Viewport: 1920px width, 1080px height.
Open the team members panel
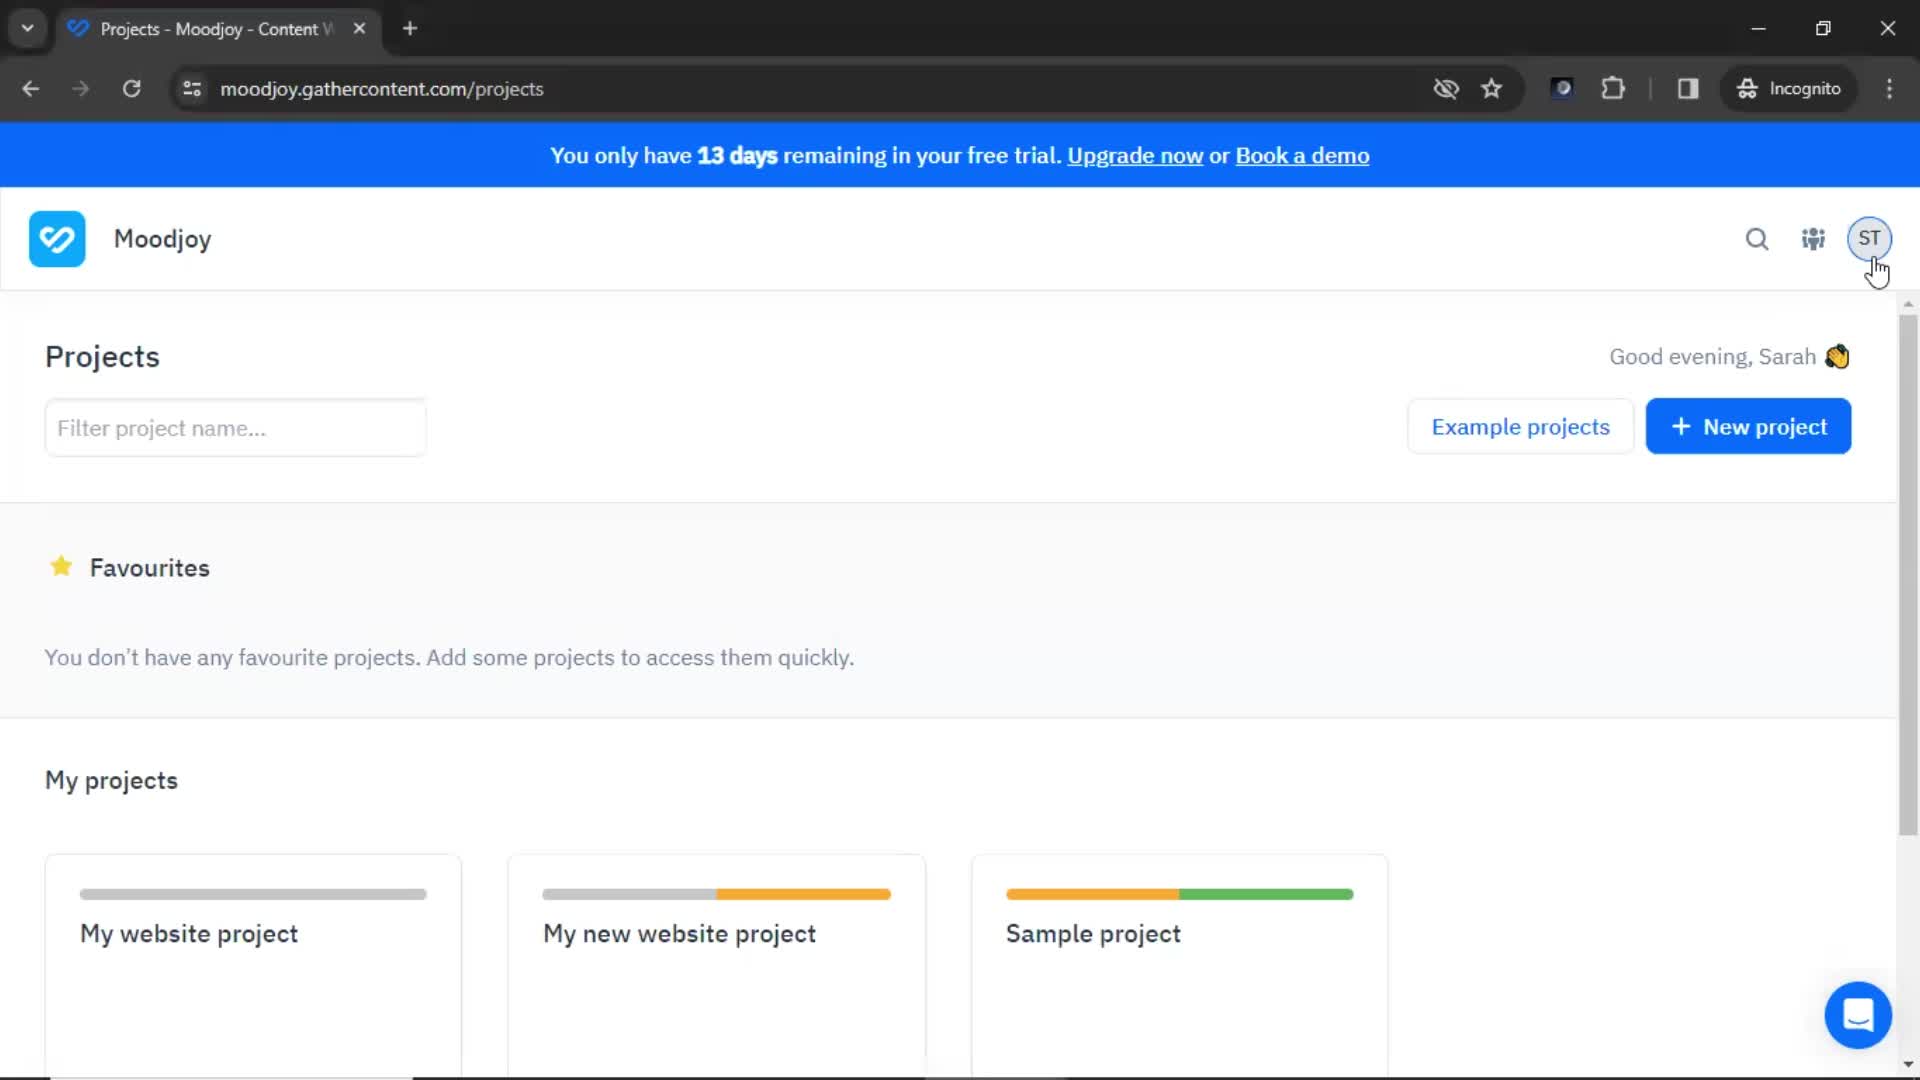[1813, 239]
